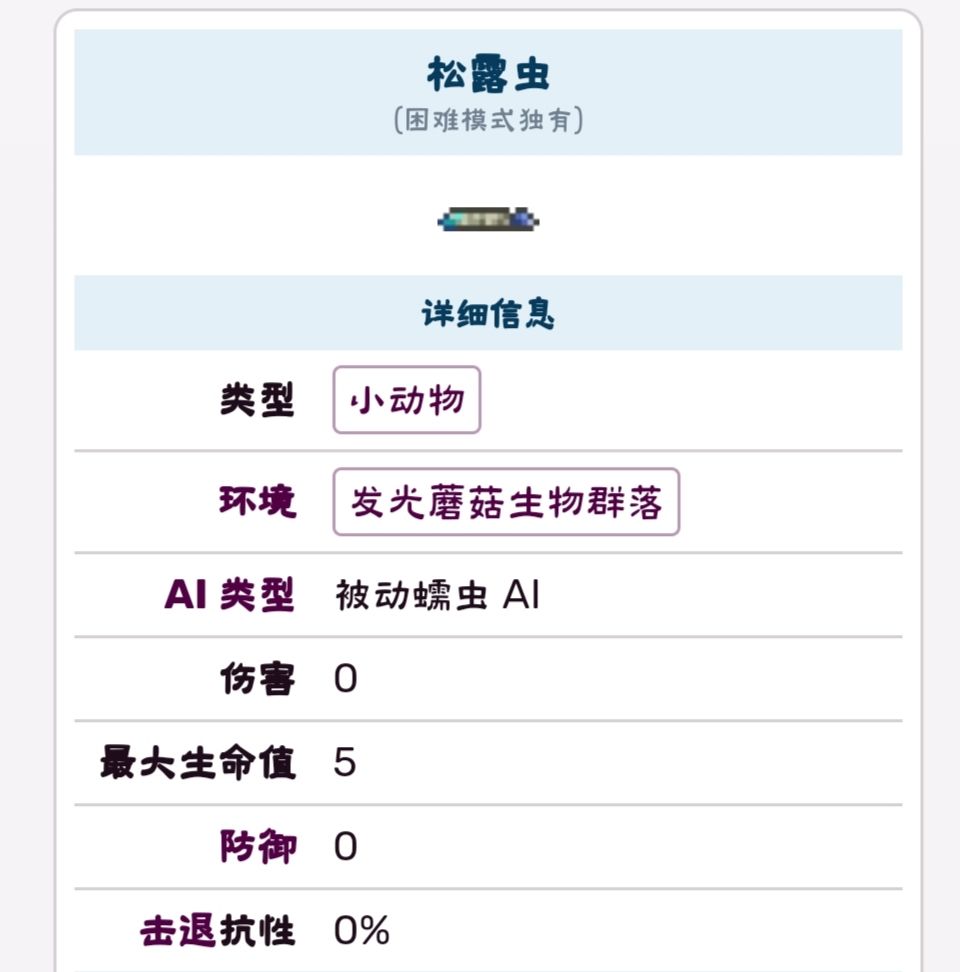
Task: Open the 困难模式独有 subtitle link
Action: click(488, 121)
